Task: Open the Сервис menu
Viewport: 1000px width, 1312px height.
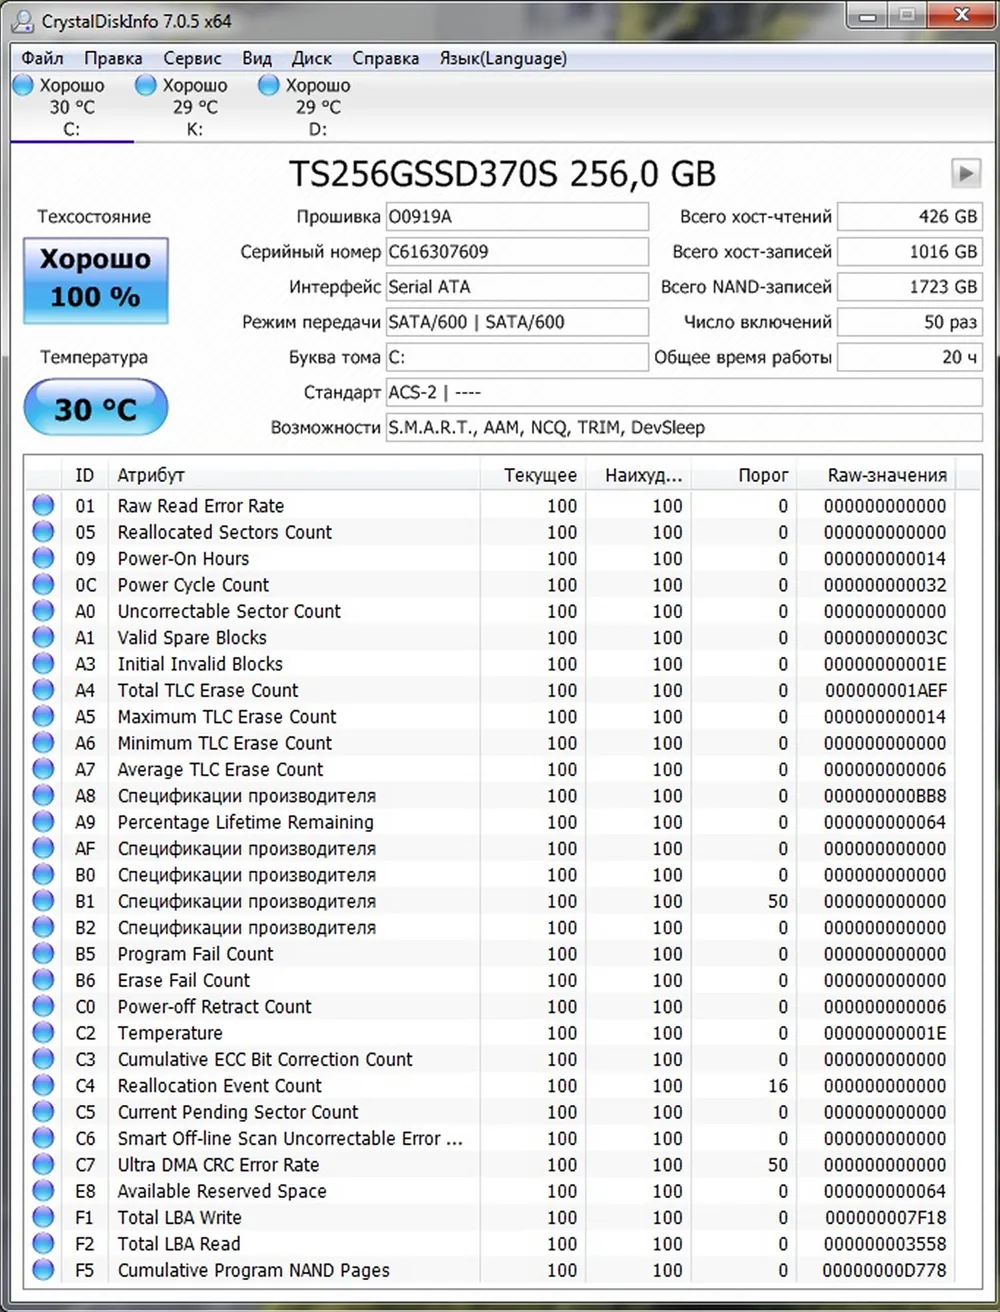Action: coord(192,58)
